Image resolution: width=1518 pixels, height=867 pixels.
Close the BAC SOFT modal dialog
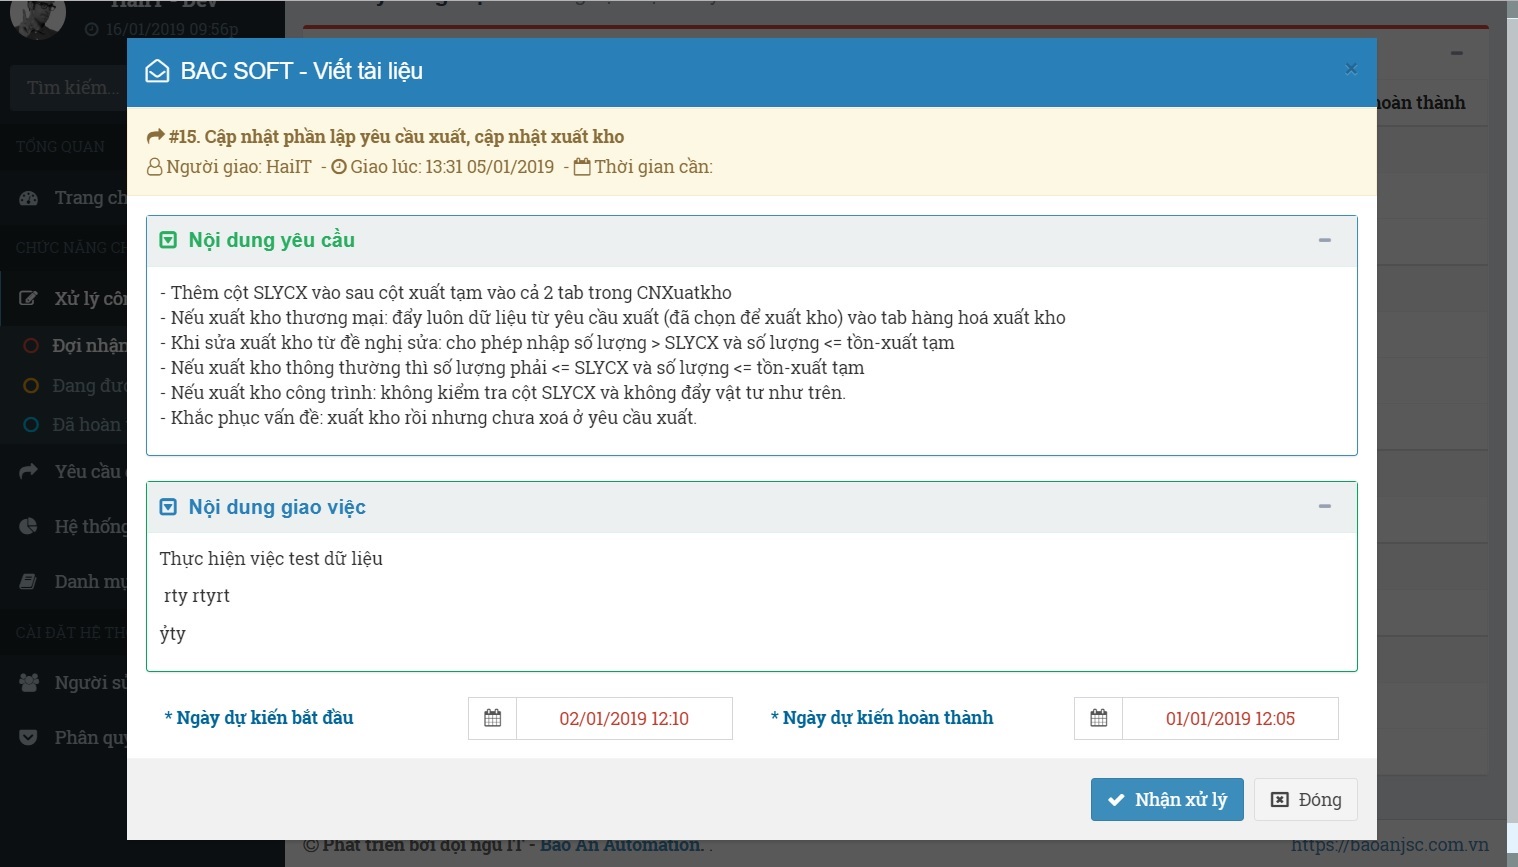[x=1351, y=69]
